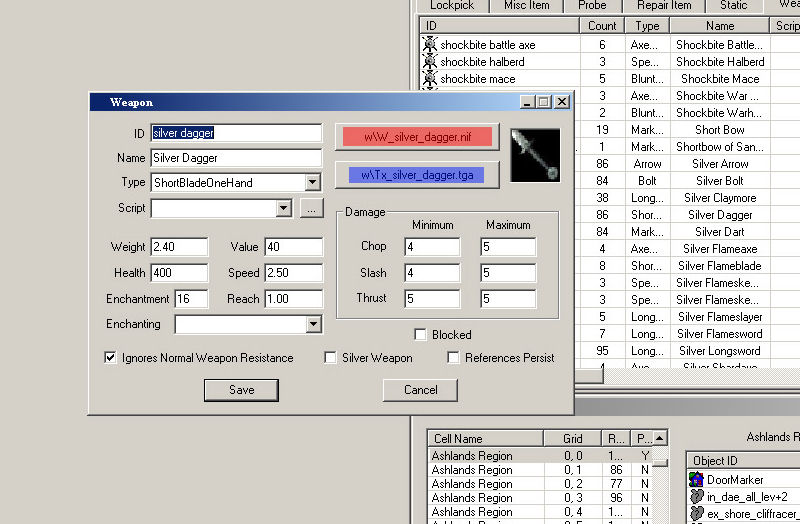Click the red W_silver_dagger.nif model button
The width and height of the screenshot is (800, 524).
pos(413,136)
